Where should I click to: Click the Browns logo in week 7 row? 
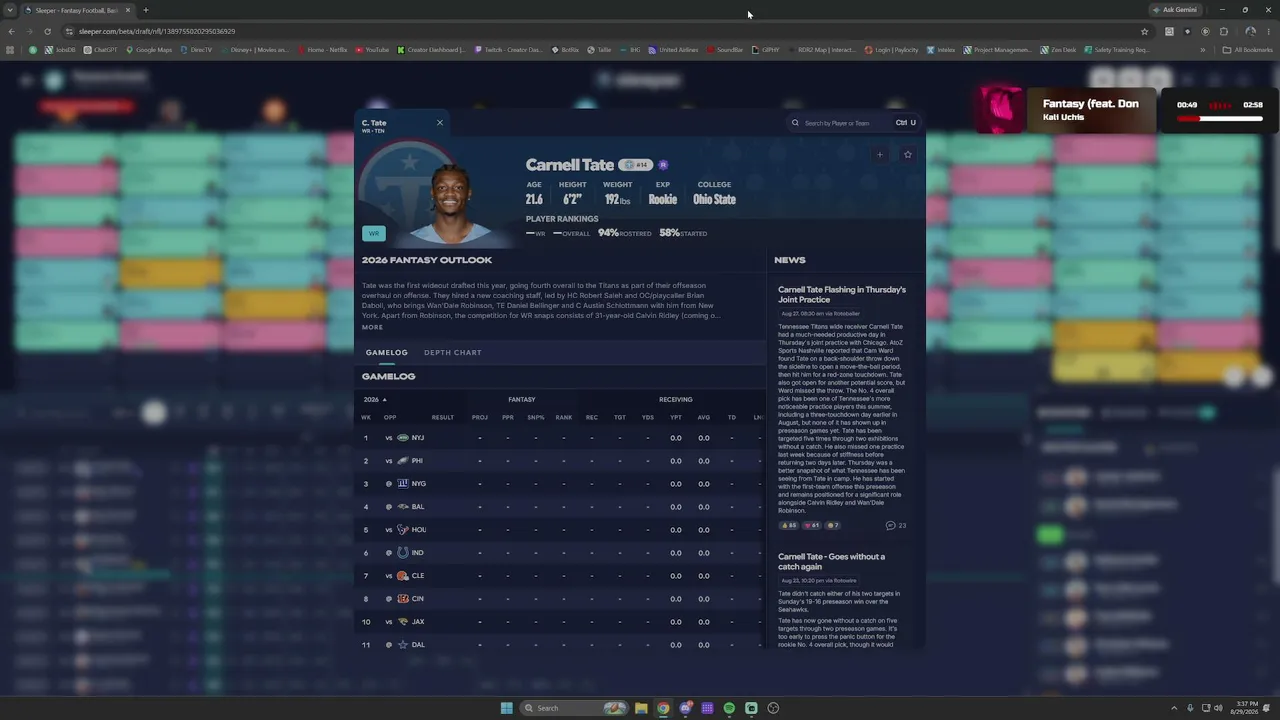tap(403, 576)
